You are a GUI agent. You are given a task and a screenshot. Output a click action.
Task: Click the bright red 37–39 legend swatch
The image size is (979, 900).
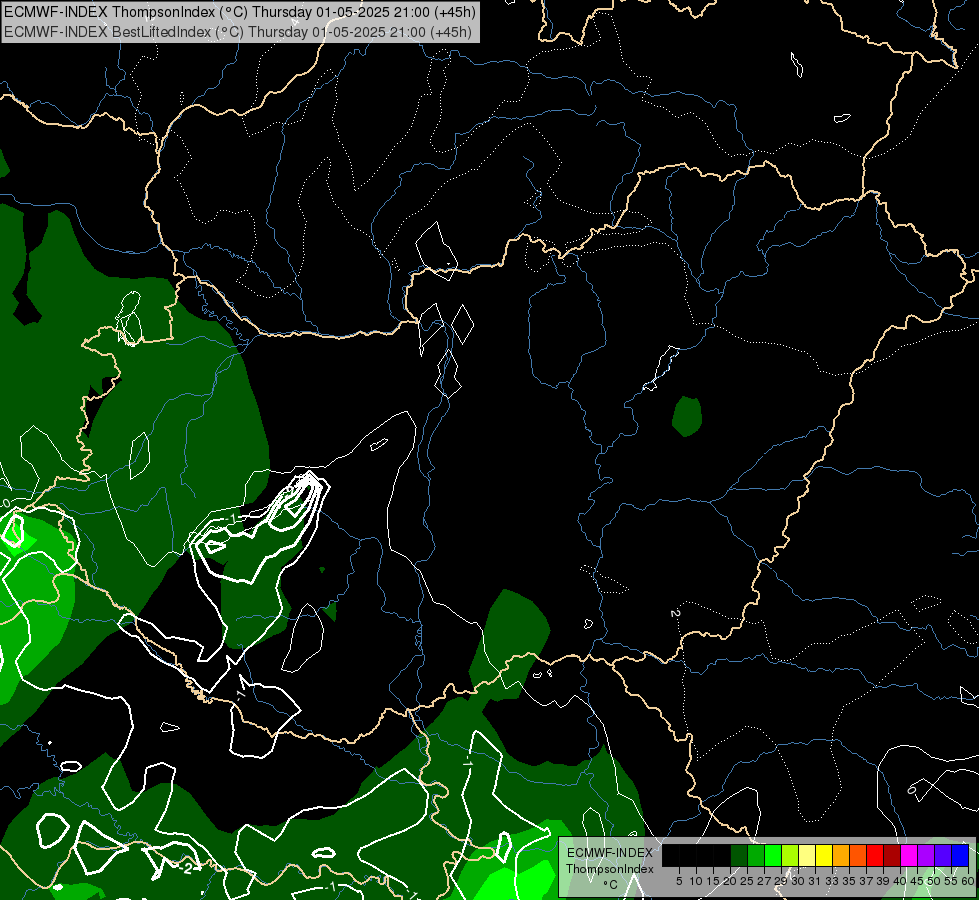(x=875, y=856)
